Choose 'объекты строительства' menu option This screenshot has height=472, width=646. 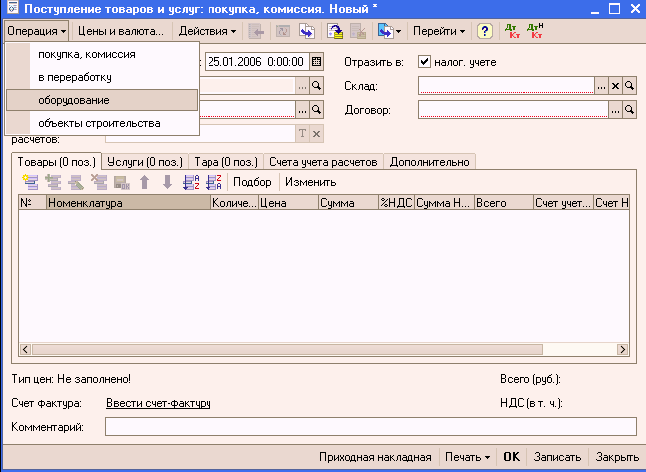tap(99, 123)
